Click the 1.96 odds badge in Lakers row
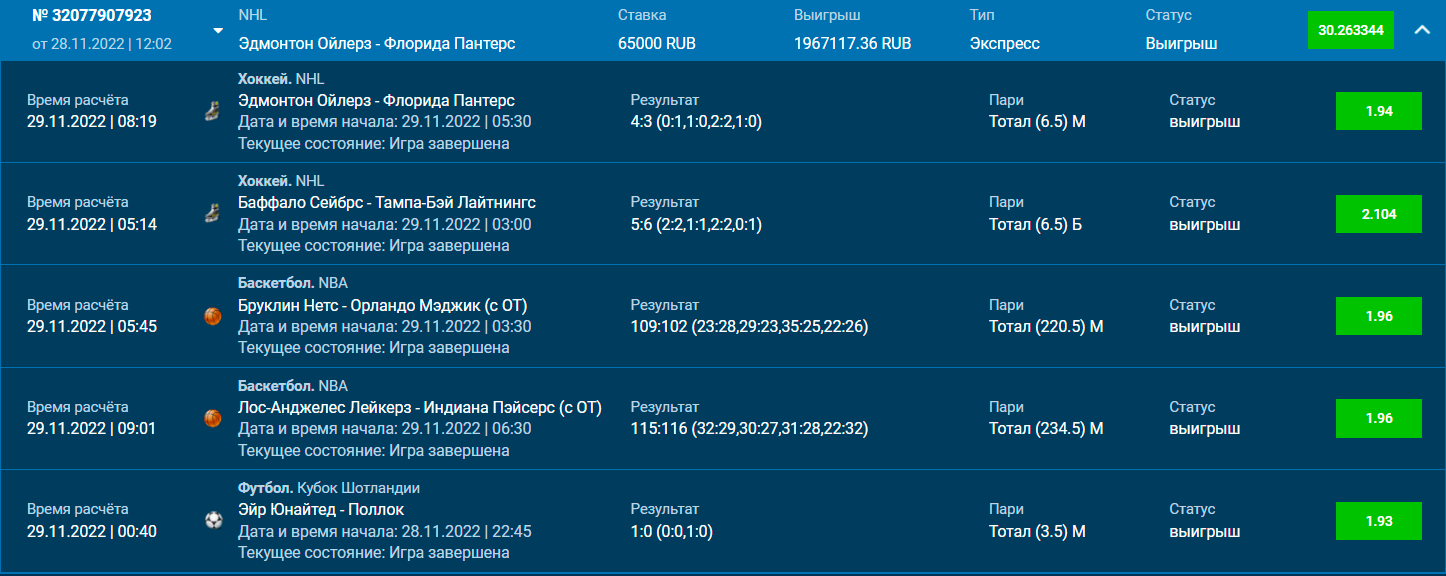Image resolution: width=1446 pixels, height=576 pixels. click(x=1379, y=418)
